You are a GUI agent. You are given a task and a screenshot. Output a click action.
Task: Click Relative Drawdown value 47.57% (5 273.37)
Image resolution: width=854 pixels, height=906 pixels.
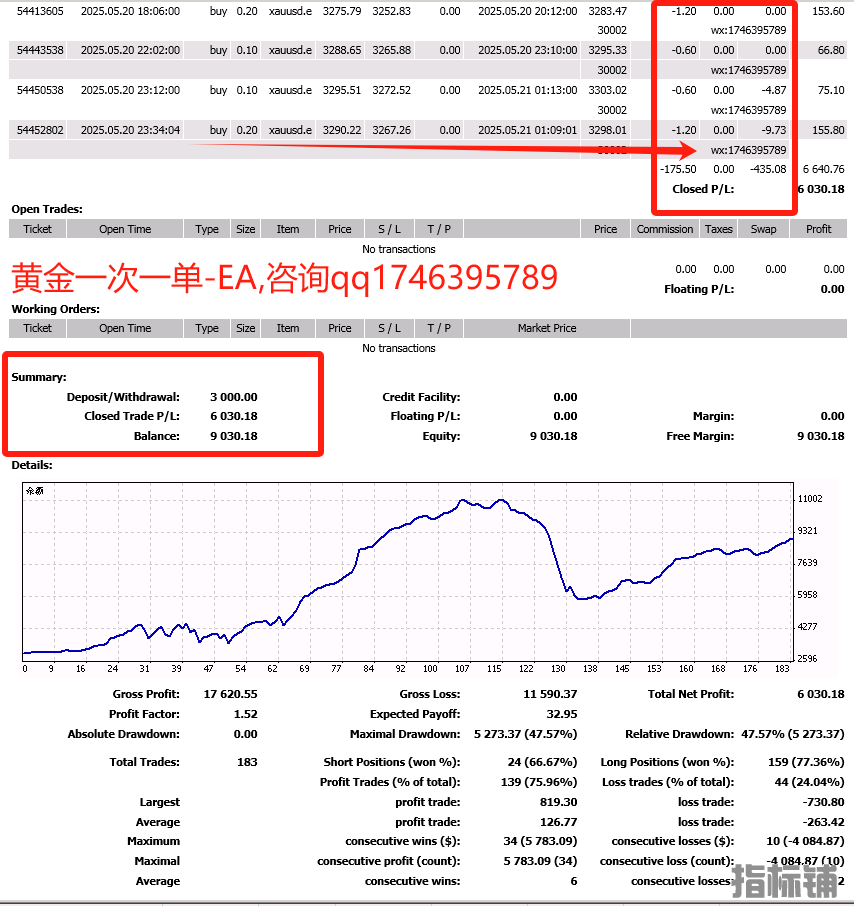tap(793, 734)
